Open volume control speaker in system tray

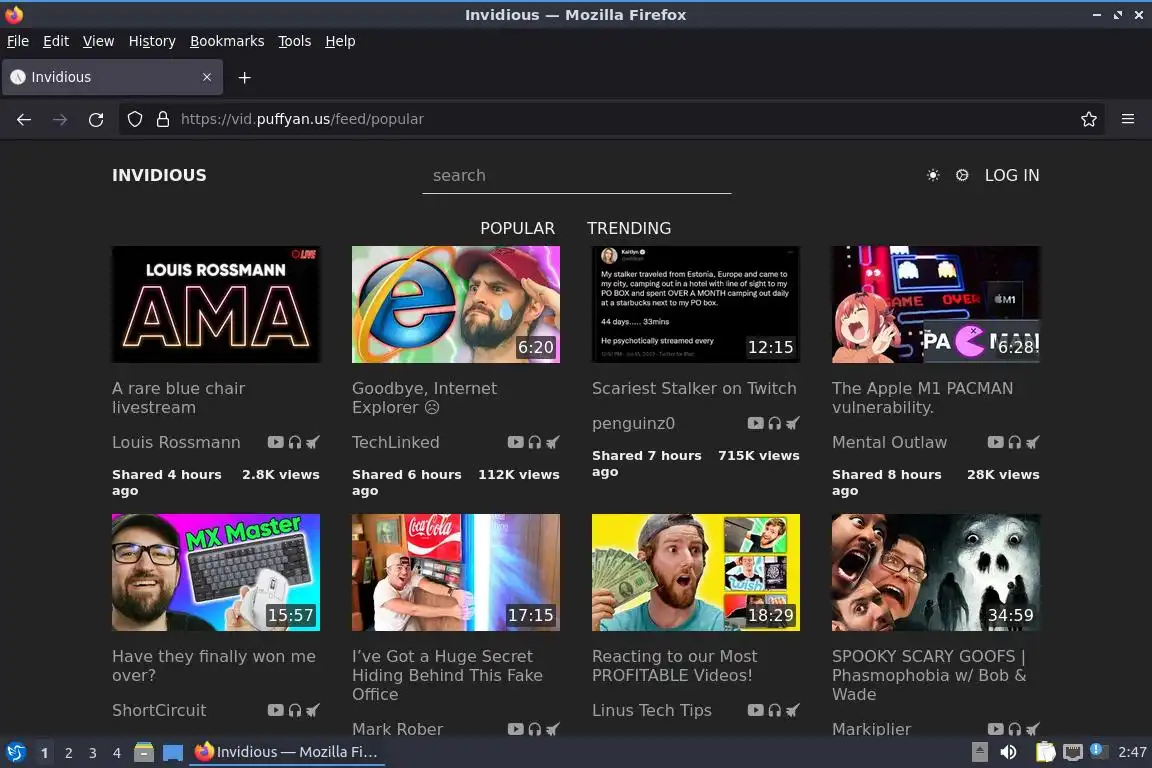pos(1009,752)
